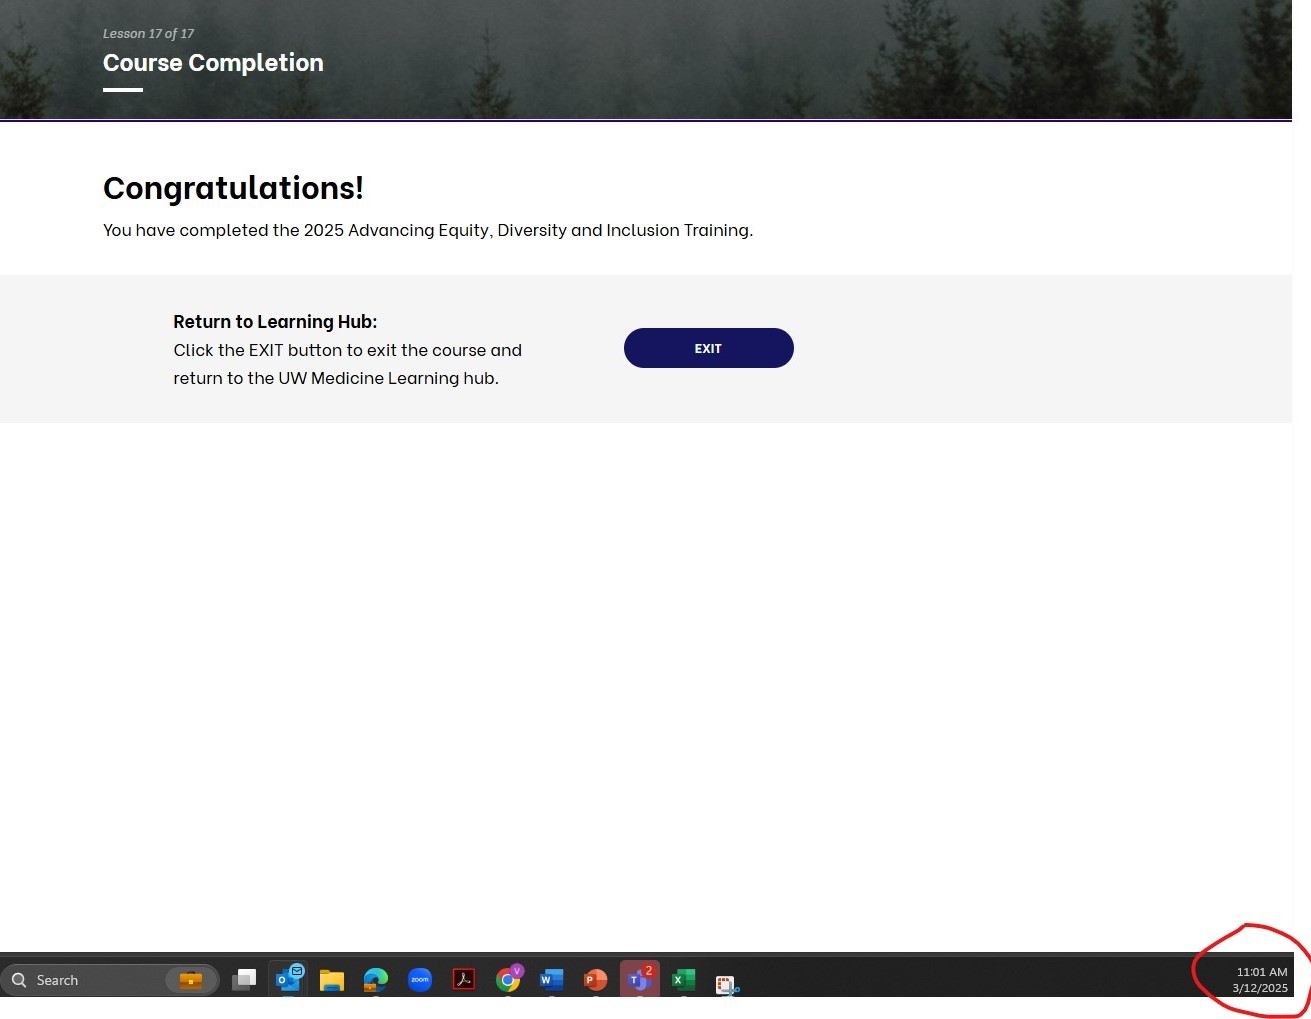Click the Congratulations! heading
Image resolution: width=1311 pixels, height=1019 pixels.
click(x=233, y=188)
